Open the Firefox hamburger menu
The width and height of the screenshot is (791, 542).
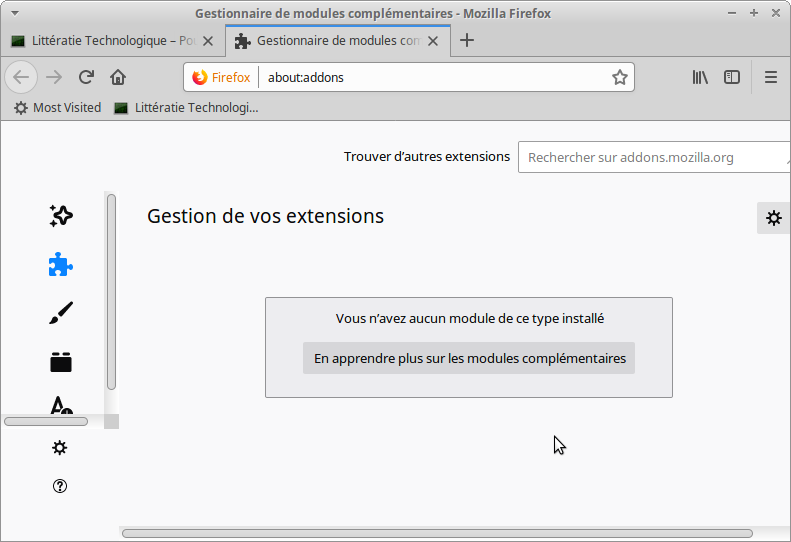pyautogui.click(x=771, y=77)
